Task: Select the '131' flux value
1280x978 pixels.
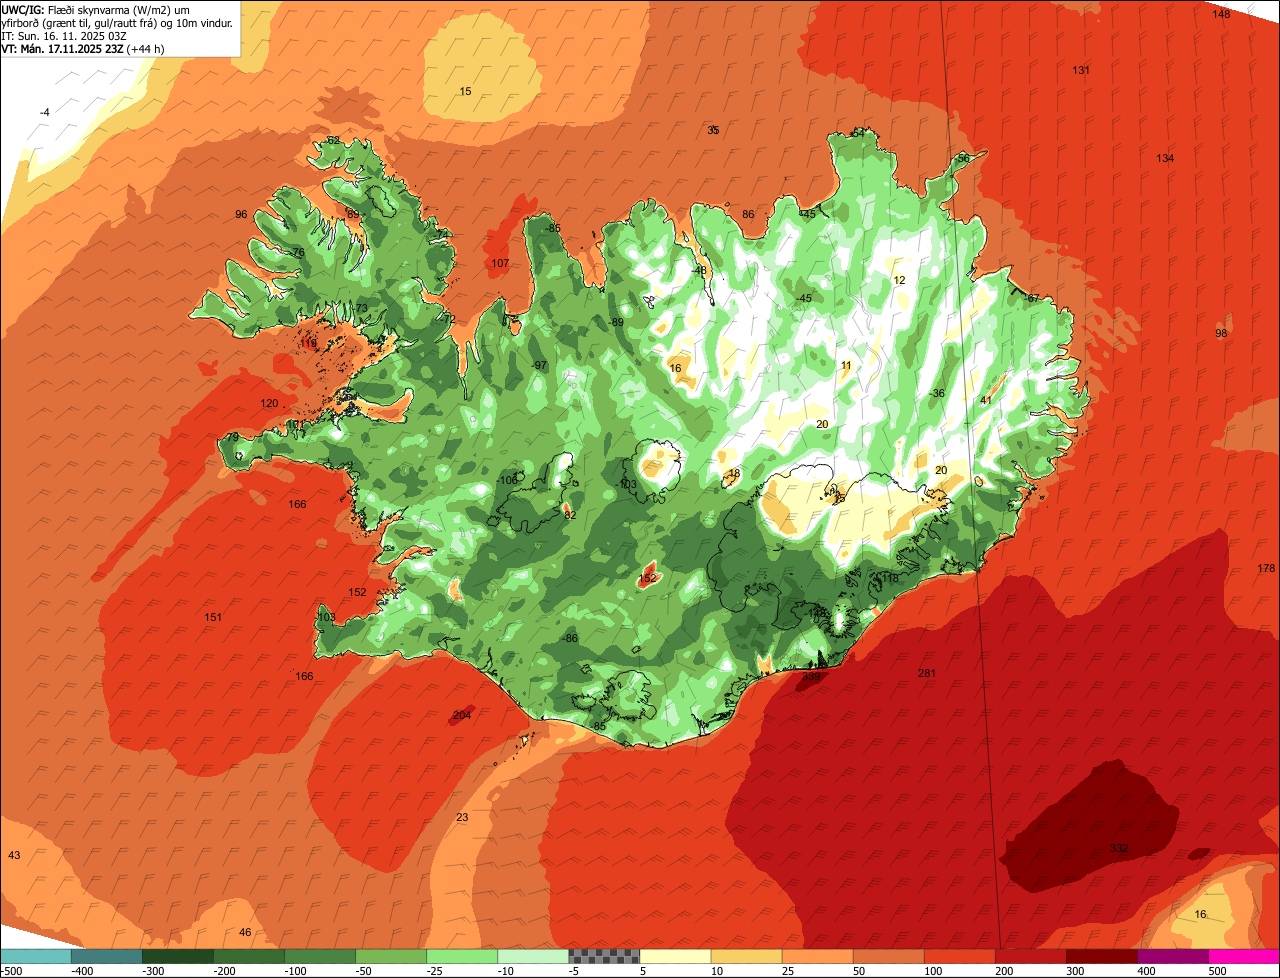Action: pos(1080,70)
